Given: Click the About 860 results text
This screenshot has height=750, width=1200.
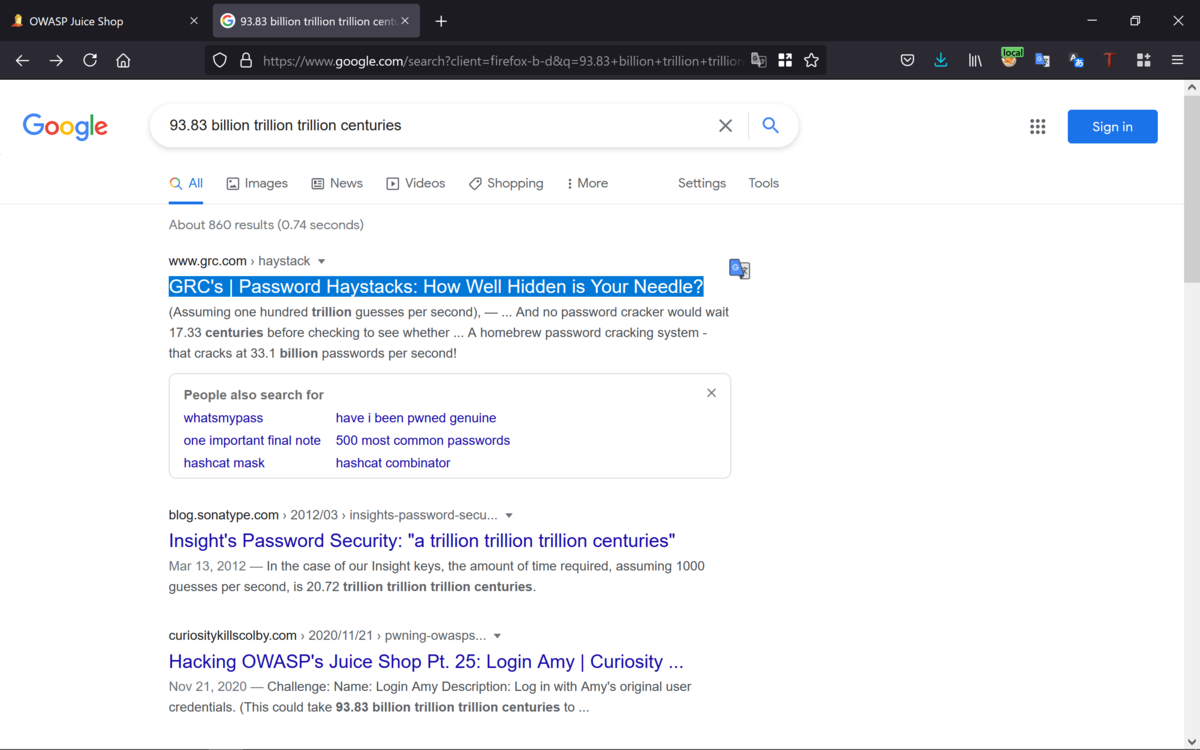Looking at the screenshot, I should click(266, 225).
